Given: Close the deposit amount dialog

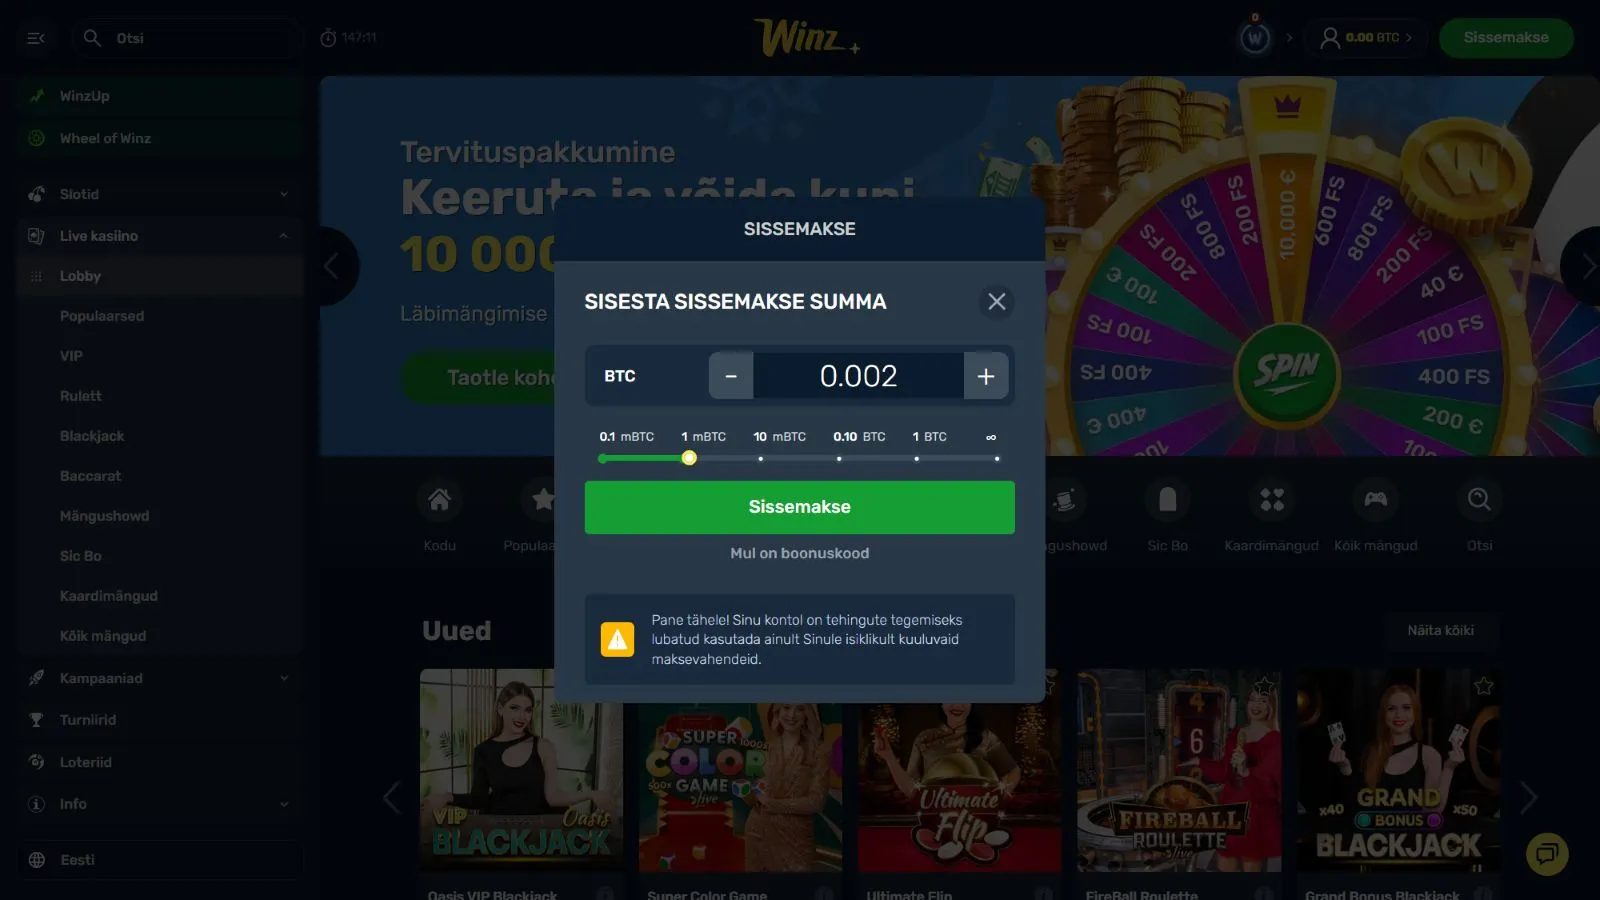Looking at the screenshot, I should (996, 302).
